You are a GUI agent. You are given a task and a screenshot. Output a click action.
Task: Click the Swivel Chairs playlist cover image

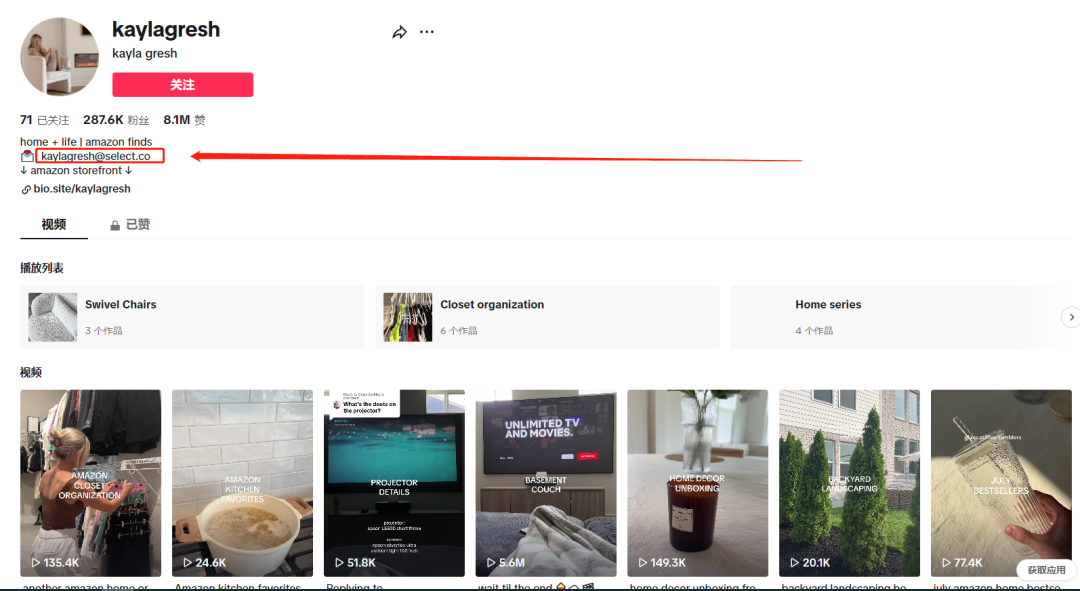pyautogui.click(x=52, y=317)
